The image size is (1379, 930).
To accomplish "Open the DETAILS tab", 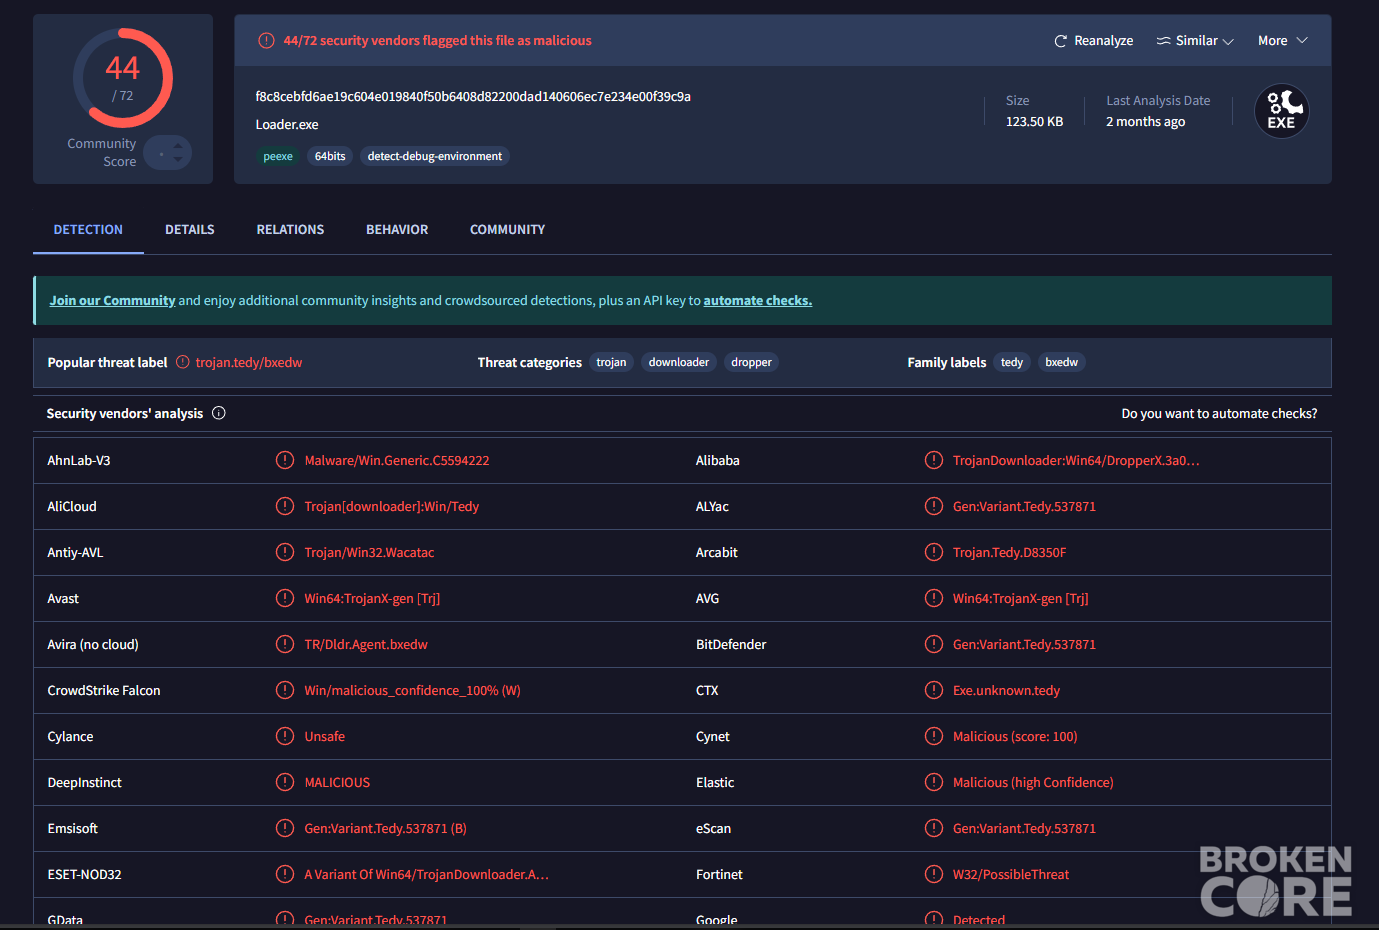I will pos(190,230).
